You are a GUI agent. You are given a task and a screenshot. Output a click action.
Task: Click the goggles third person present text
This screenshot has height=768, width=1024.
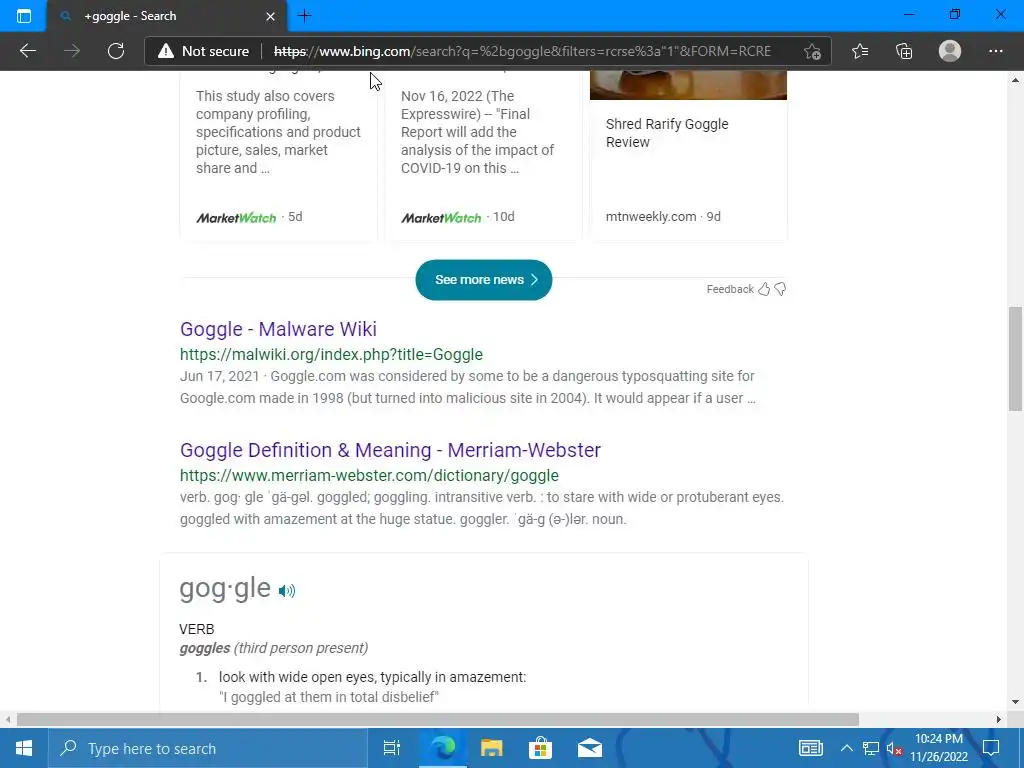(274, 648)
